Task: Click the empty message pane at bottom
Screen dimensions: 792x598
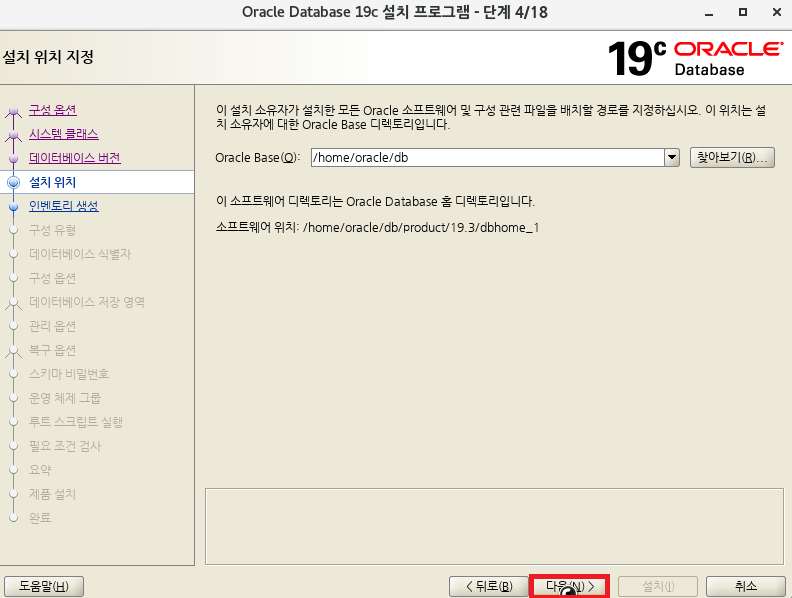Action: point(494,526)
